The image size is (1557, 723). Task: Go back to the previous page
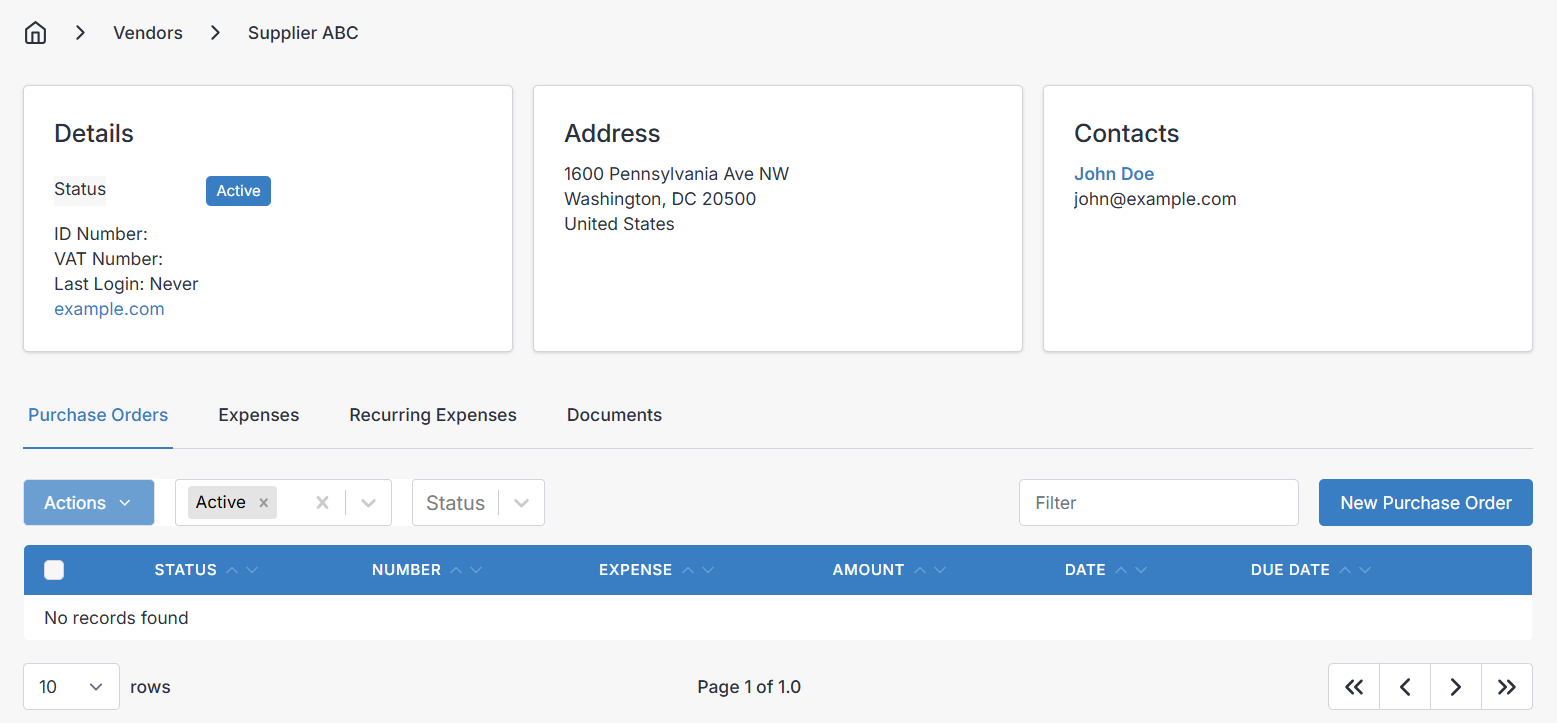click(x=1404, y=686)
